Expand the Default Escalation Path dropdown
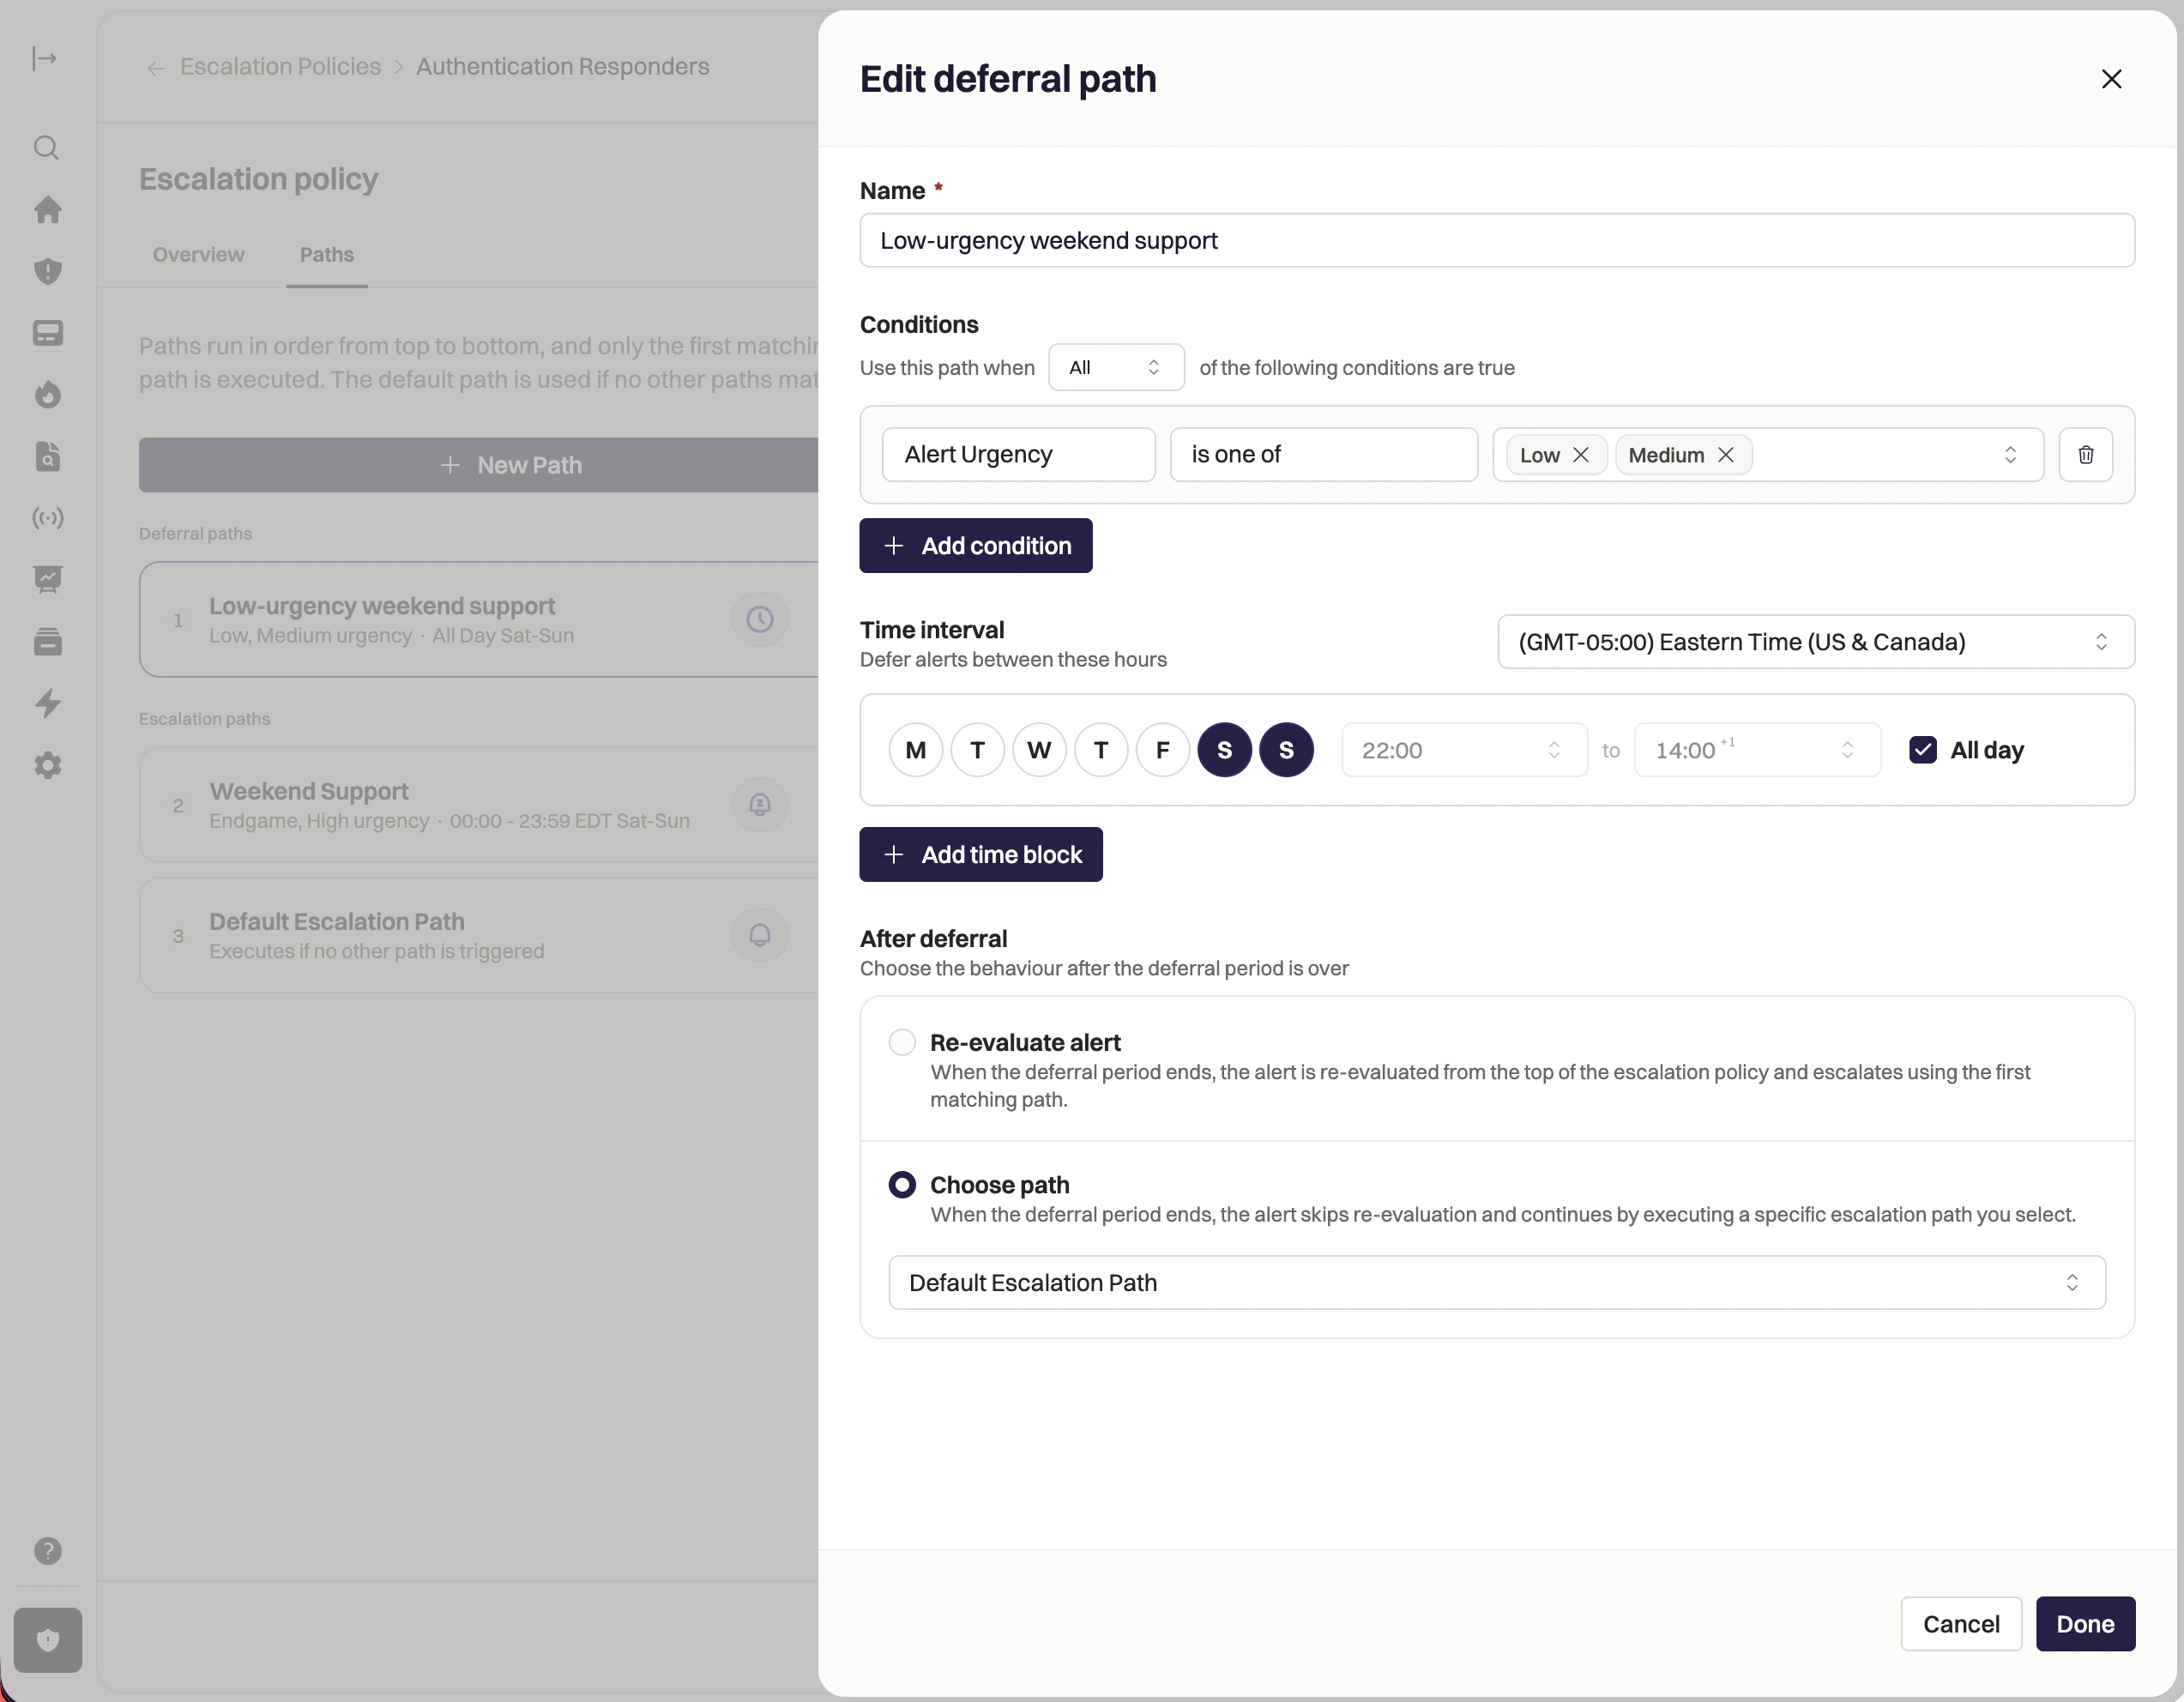Screen dimensions: 2184x1702 1496,1283
